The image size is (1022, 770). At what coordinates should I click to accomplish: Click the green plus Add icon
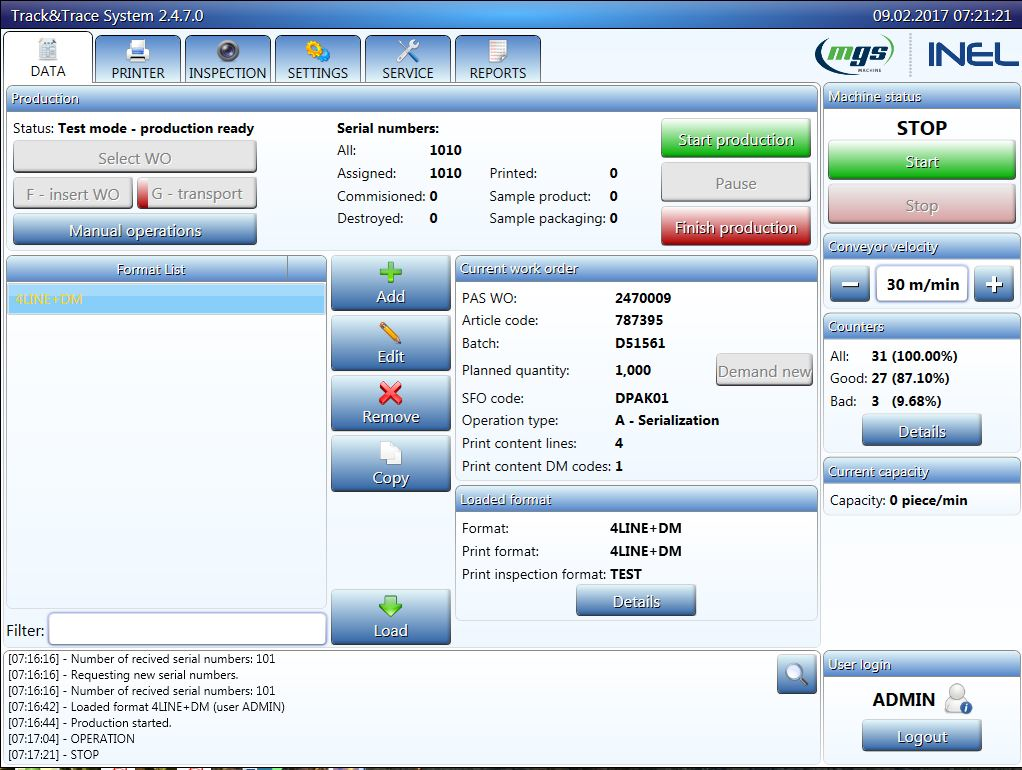[x=390, y=274]
